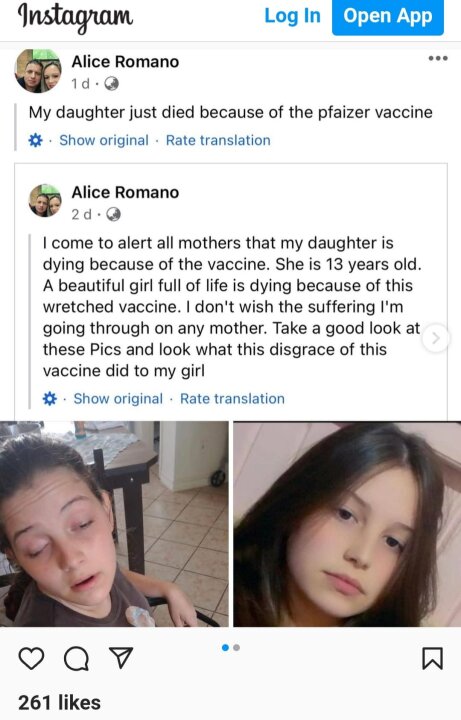Share post via paper plane icon
This screenshot has width=461, height=720.
(x=121, y=658)
